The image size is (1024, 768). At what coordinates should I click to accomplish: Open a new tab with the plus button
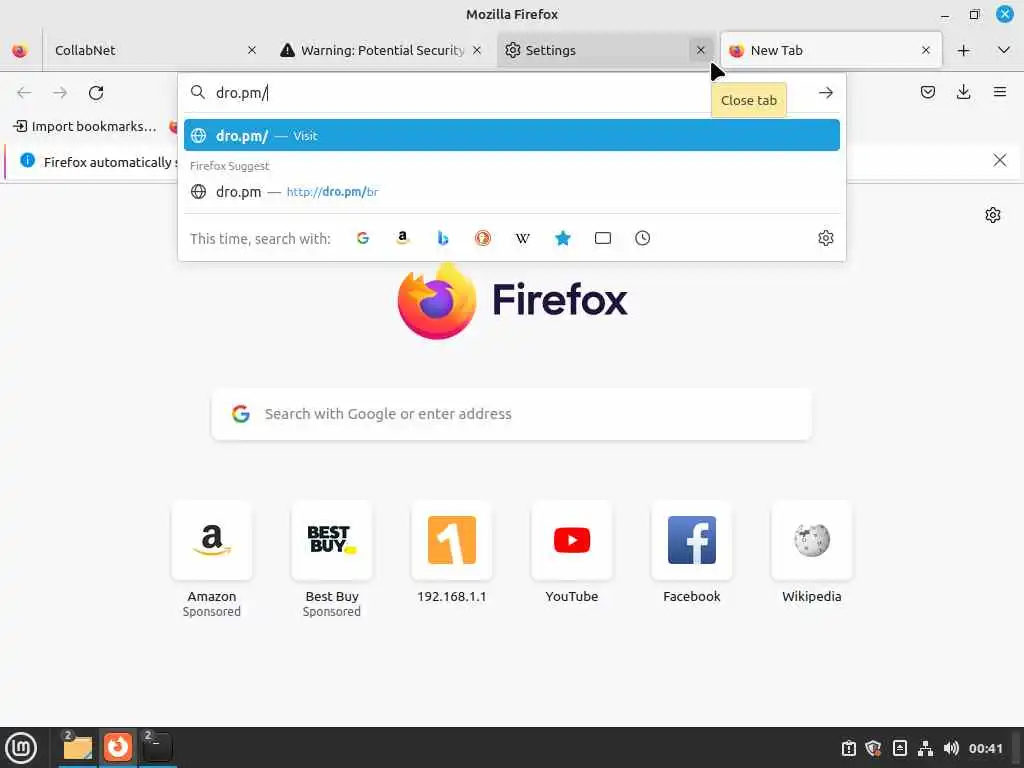click(x=963, y=50)
